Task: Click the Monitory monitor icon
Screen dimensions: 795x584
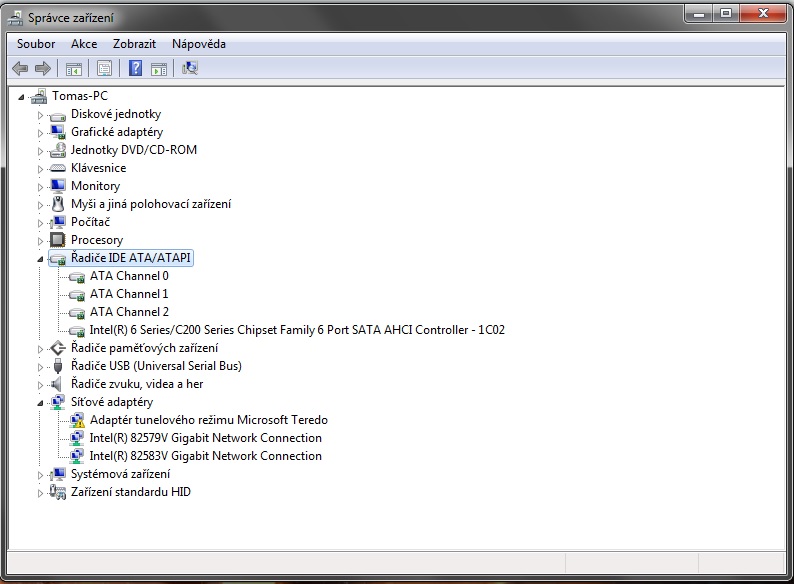Action: click(58, 186)
